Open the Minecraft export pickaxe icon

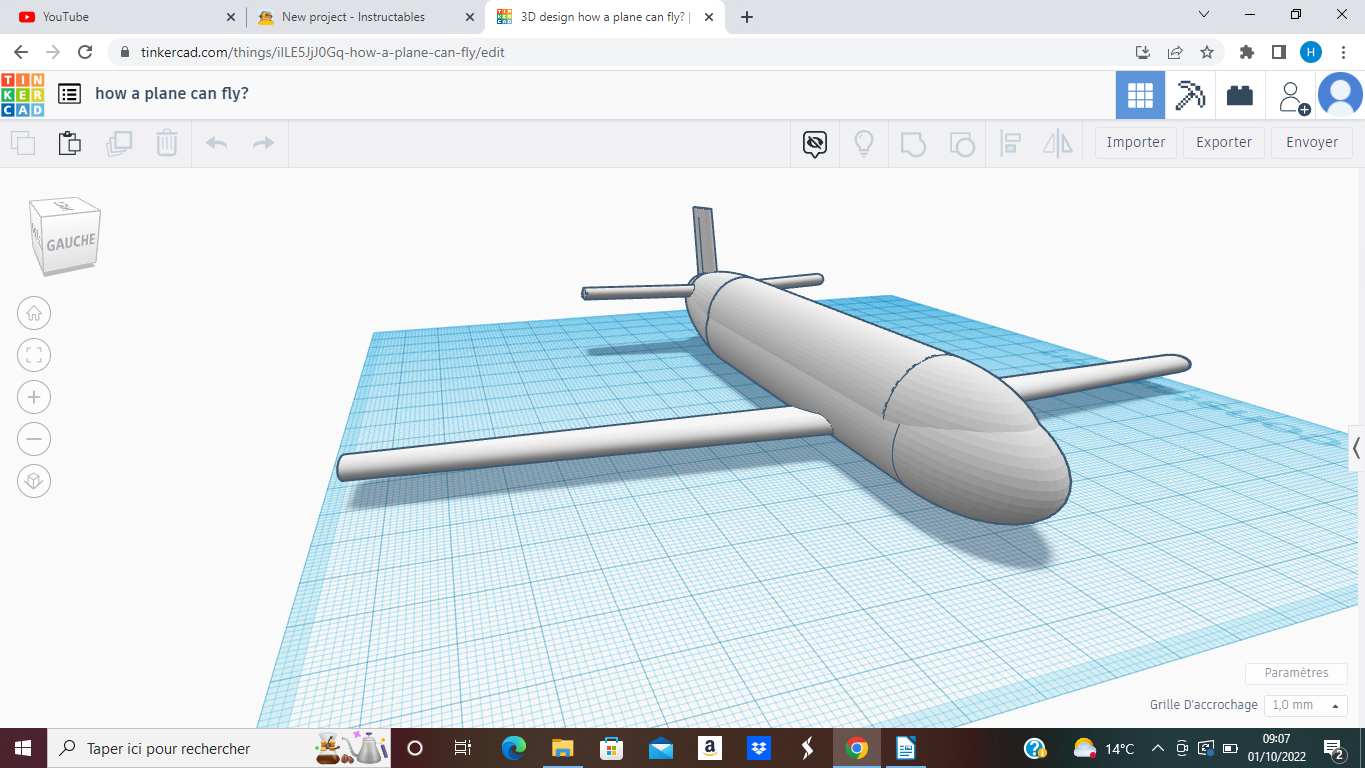point(1189,94)
